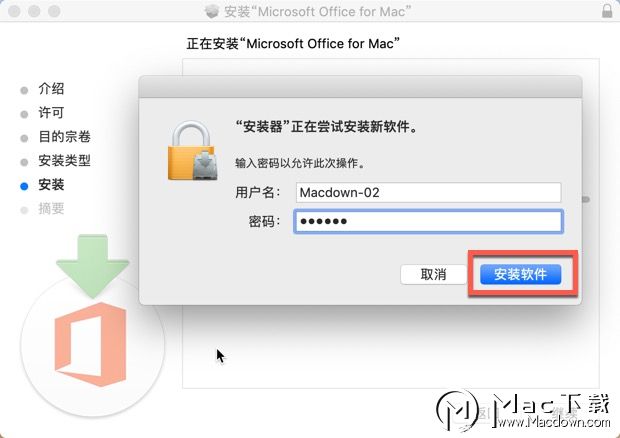Click the progress bar end behind dialog

tap(586, 200)
